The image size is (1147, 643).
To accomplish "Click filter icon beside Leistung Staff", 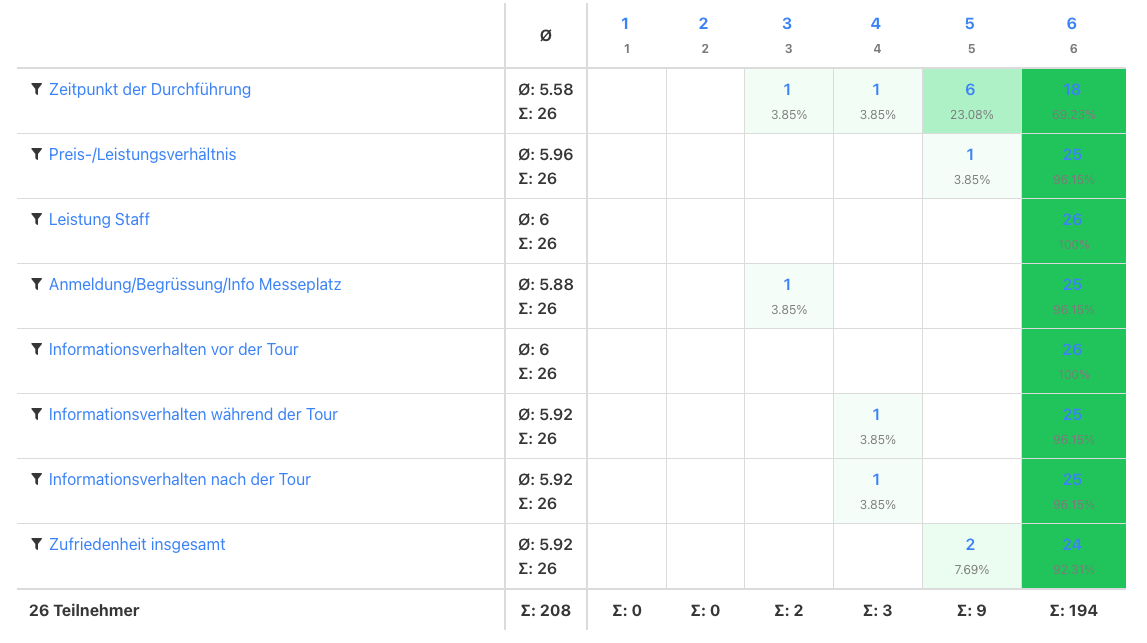I will tap(37, 220).
